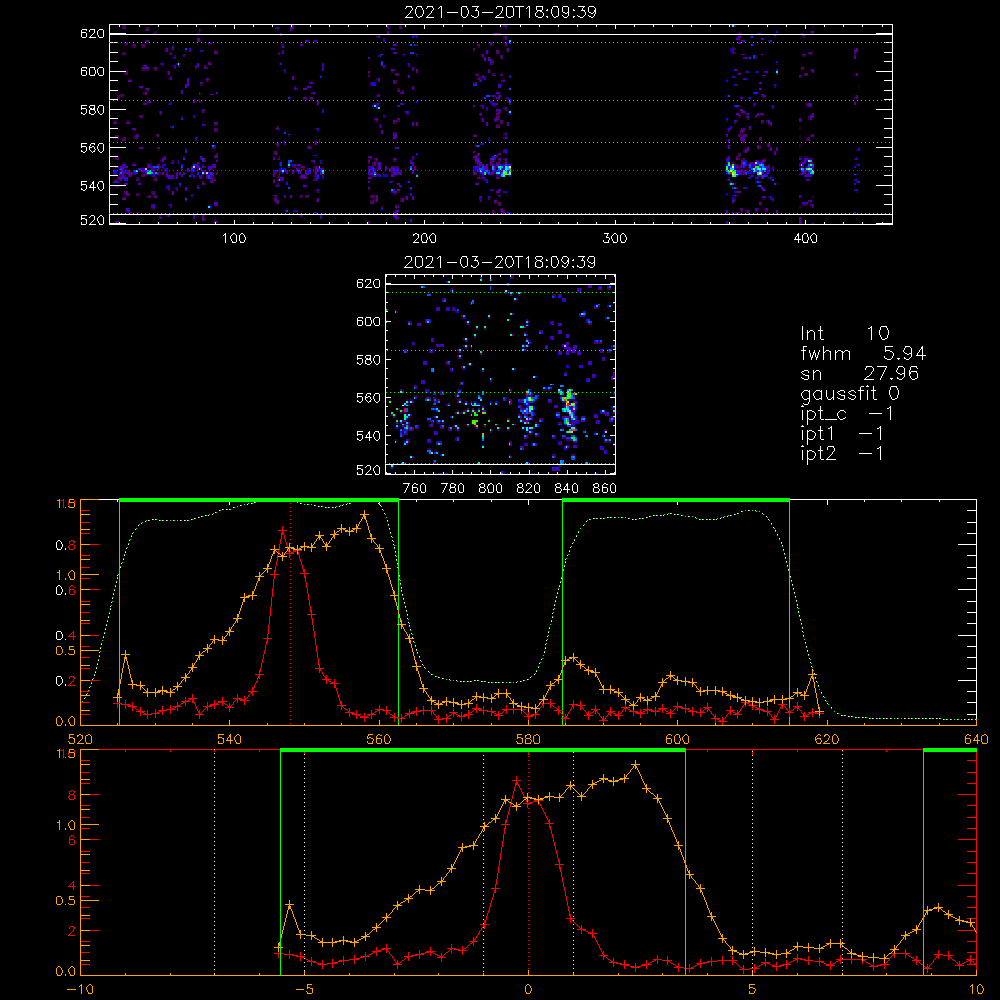Click x-axis label 300 under the wide top image
Image resolution: width=1000 pixels, height=1000 pixels.
[x=615, y=239]
